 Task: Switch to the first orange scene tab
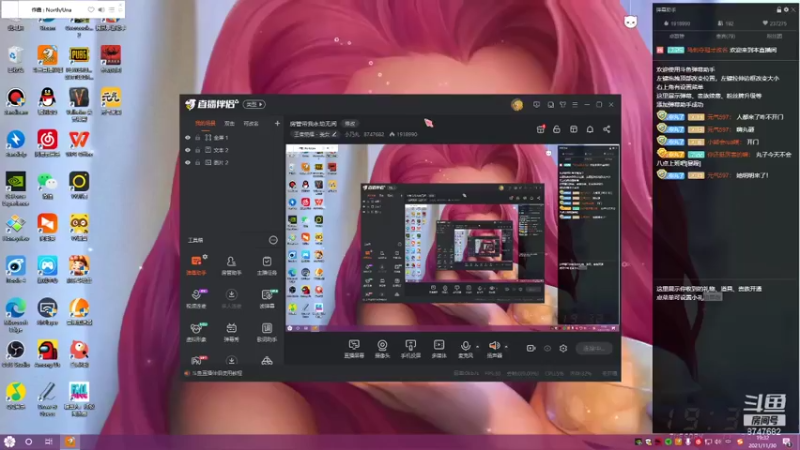(205, 123)
